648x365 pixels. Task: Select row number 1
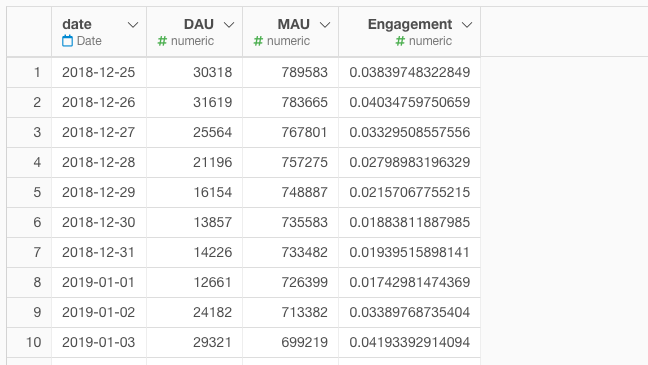click(x=29, y=72)
